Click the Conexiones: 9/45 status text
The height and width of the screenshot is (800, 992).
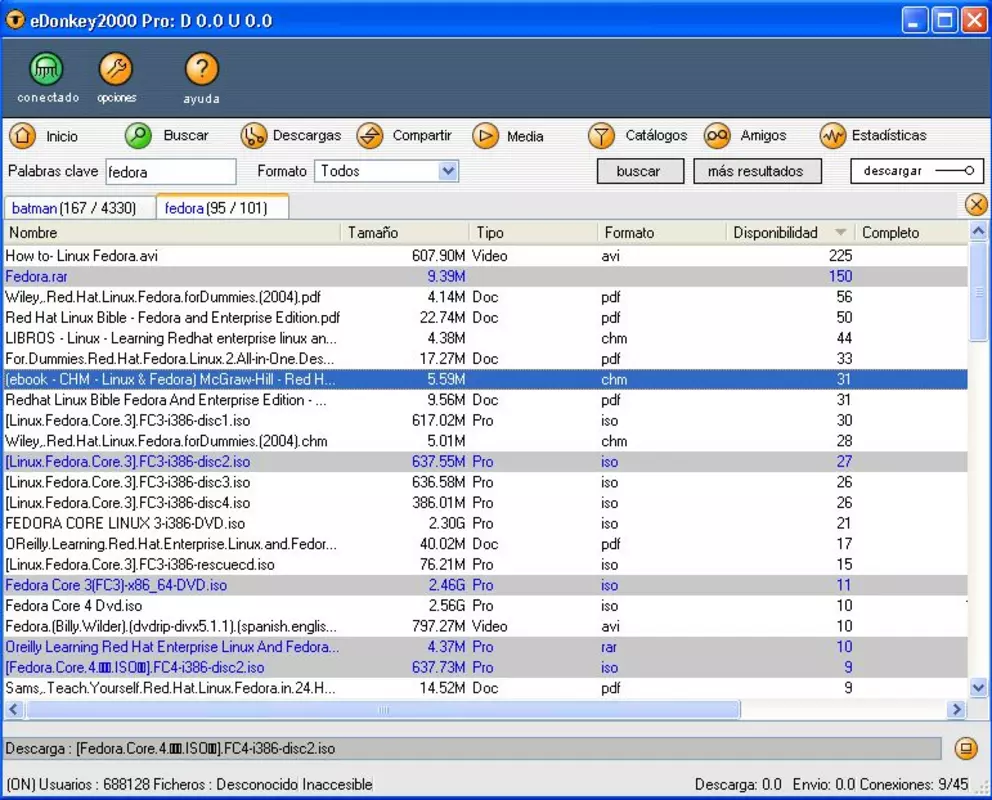[914, 784]
